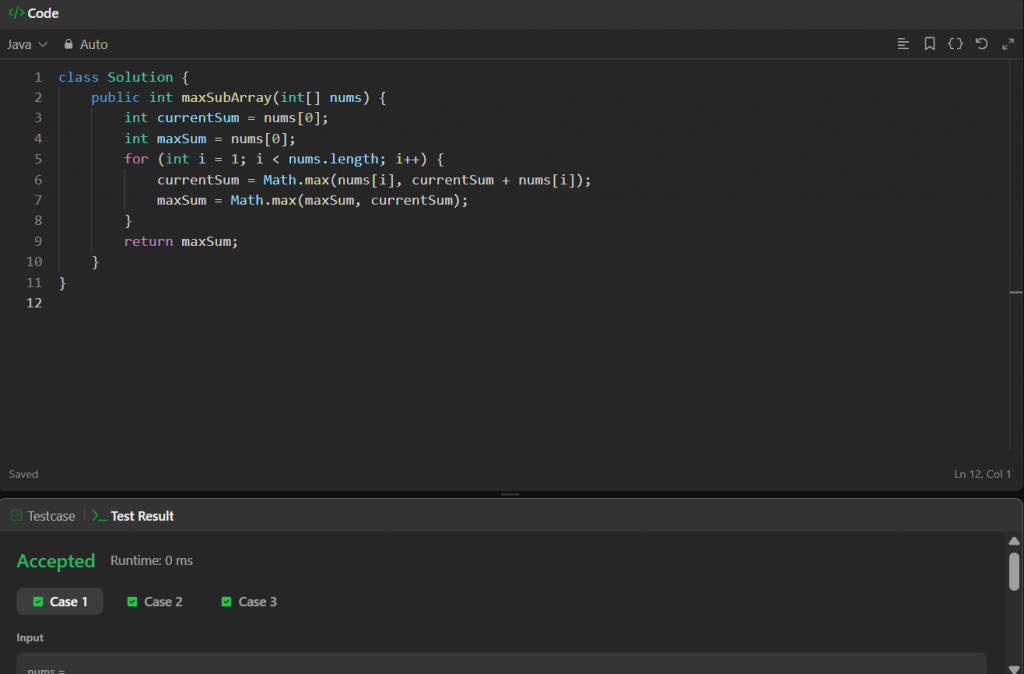
Task: Click the curly braces snippet icon
Action: pyautogui.click(x=955, y=44)
